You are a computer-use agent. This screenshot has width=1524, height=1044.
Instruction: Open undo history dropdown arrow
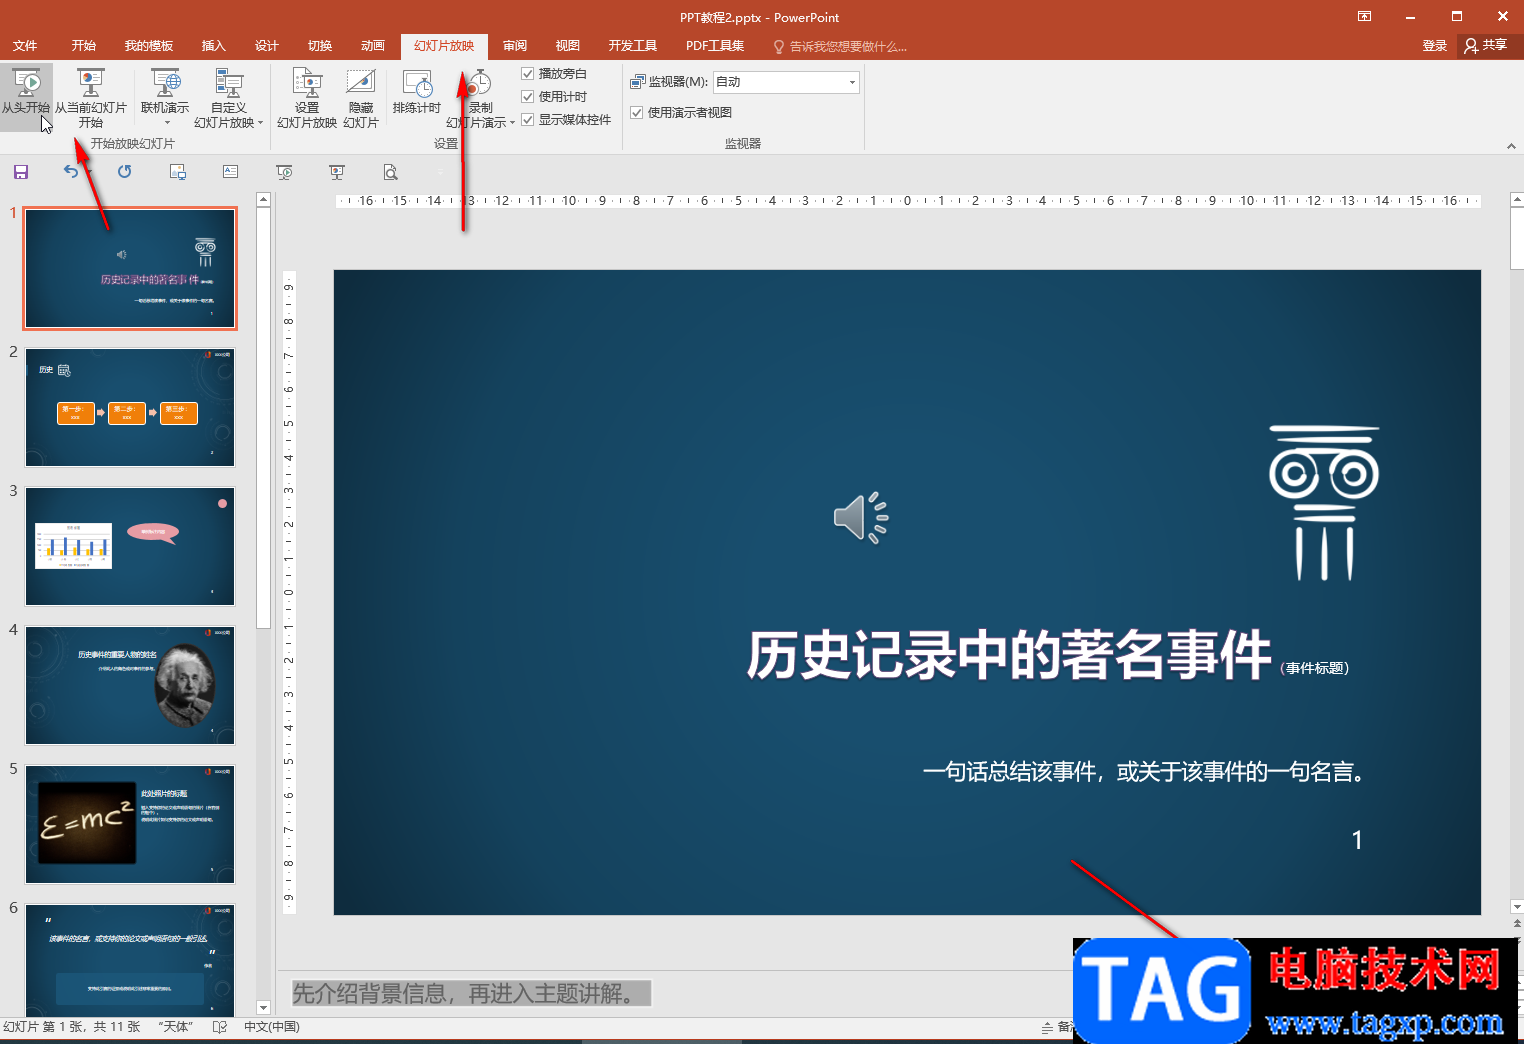pos(90,172)
